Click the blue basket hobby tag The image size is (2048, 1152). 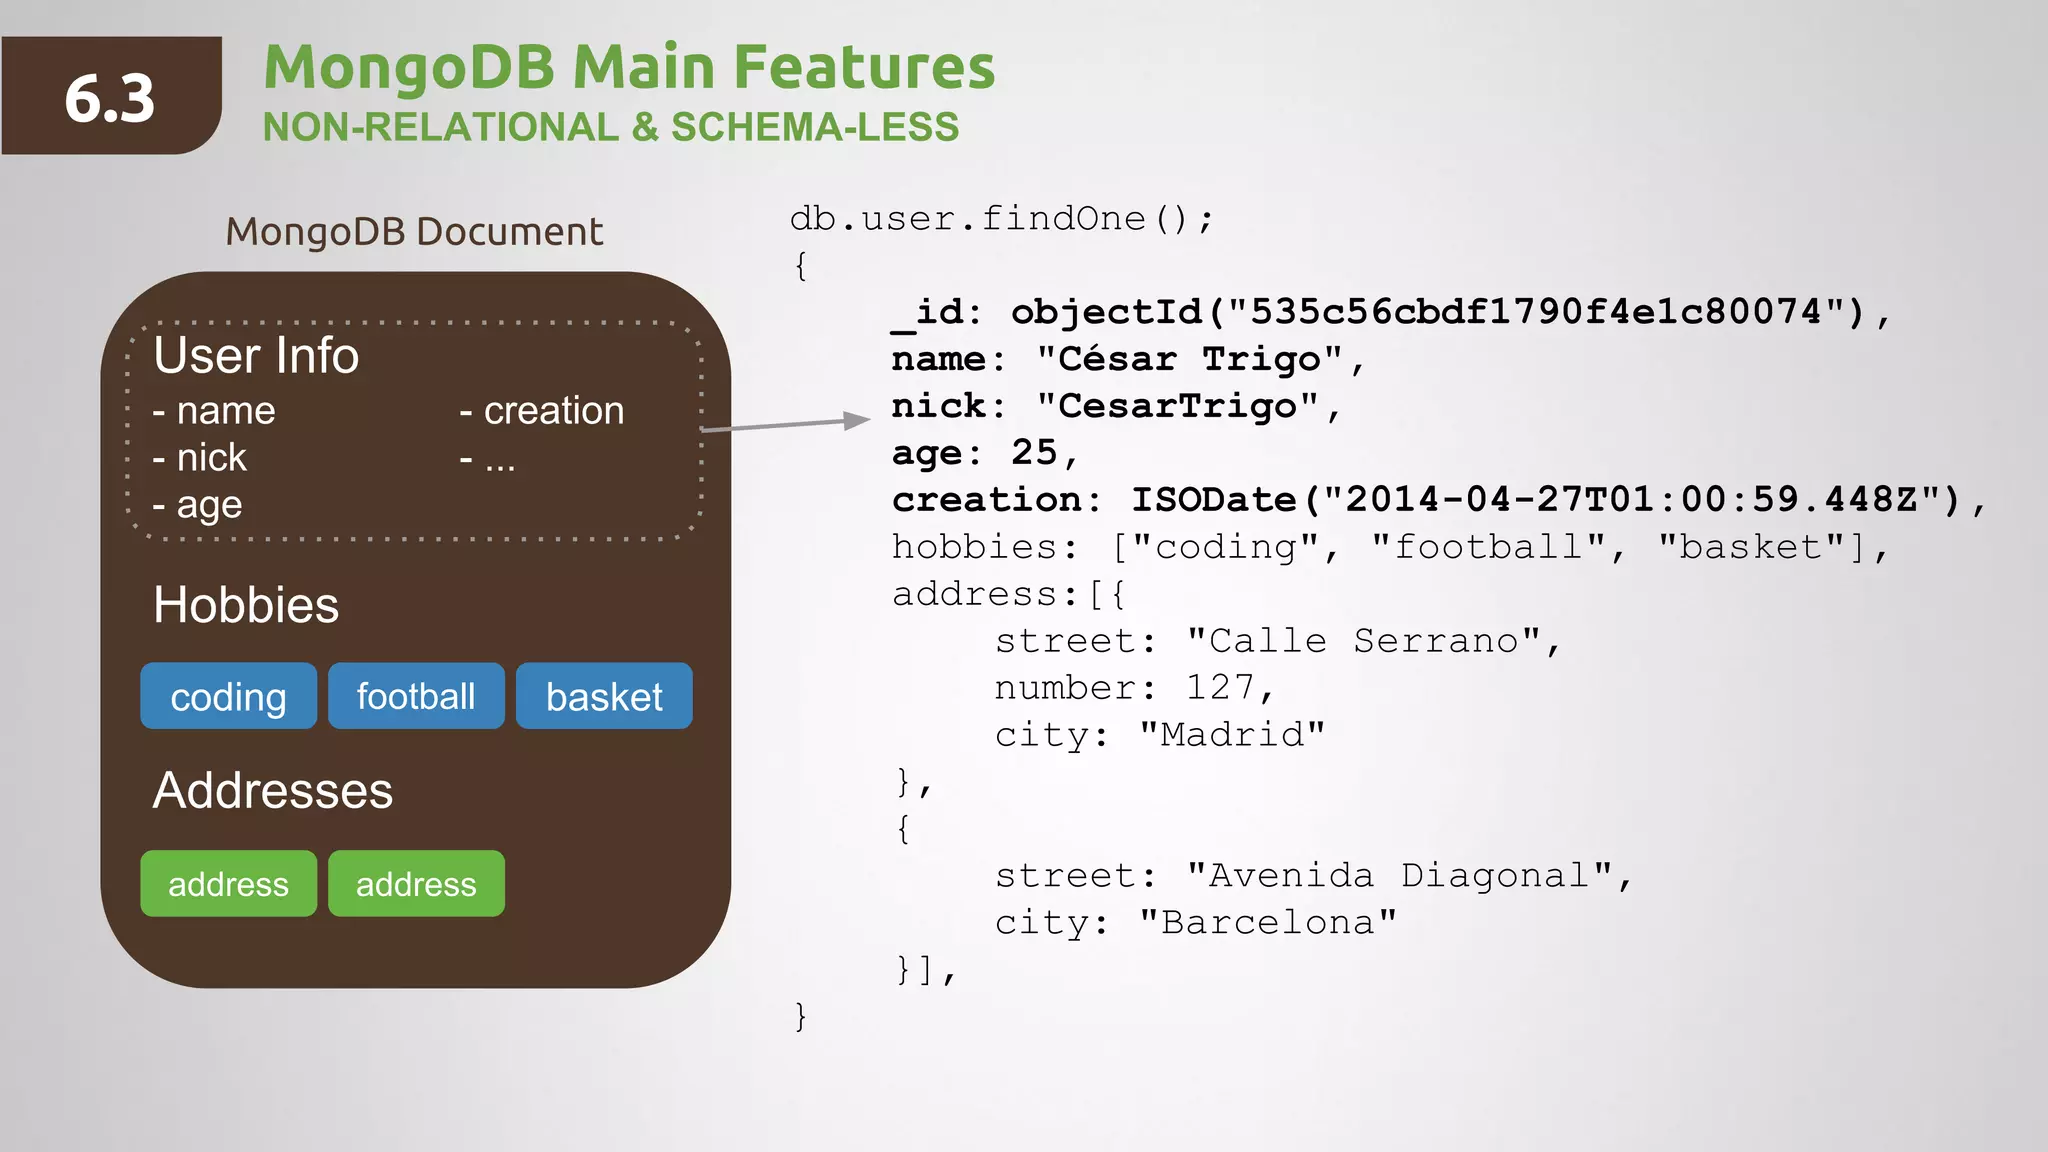point(604,696)
